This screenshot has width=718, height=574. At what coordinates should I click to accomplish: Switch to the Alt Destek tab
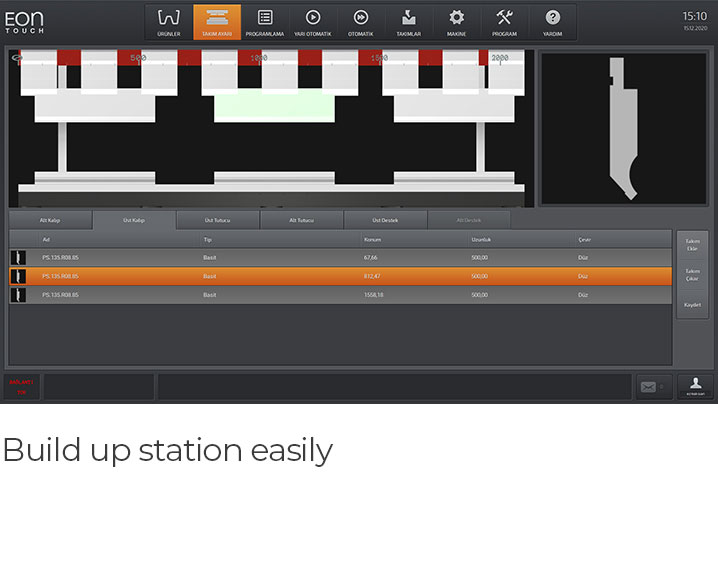(469, 220)
